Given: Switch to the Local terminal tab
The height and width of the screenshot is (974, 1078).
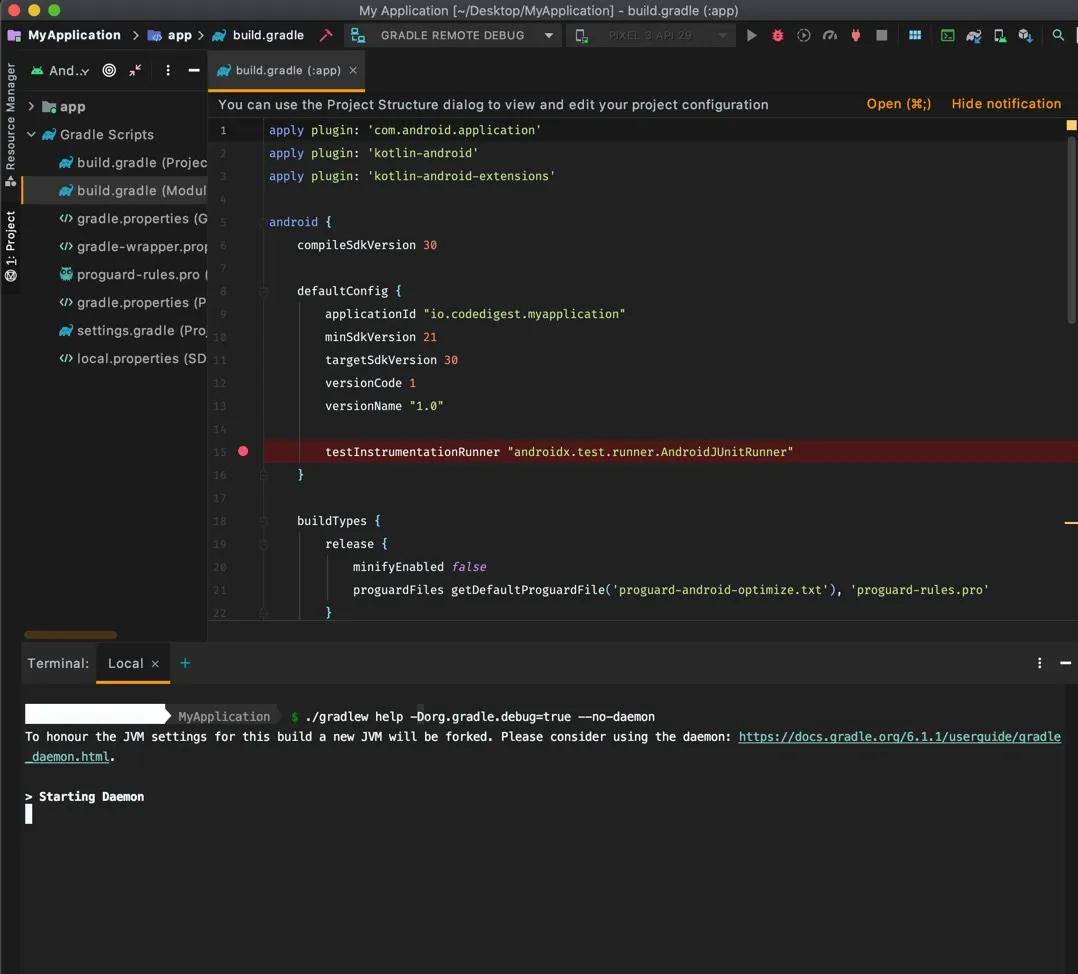Looking at the screenshot, I should point(126,663).
